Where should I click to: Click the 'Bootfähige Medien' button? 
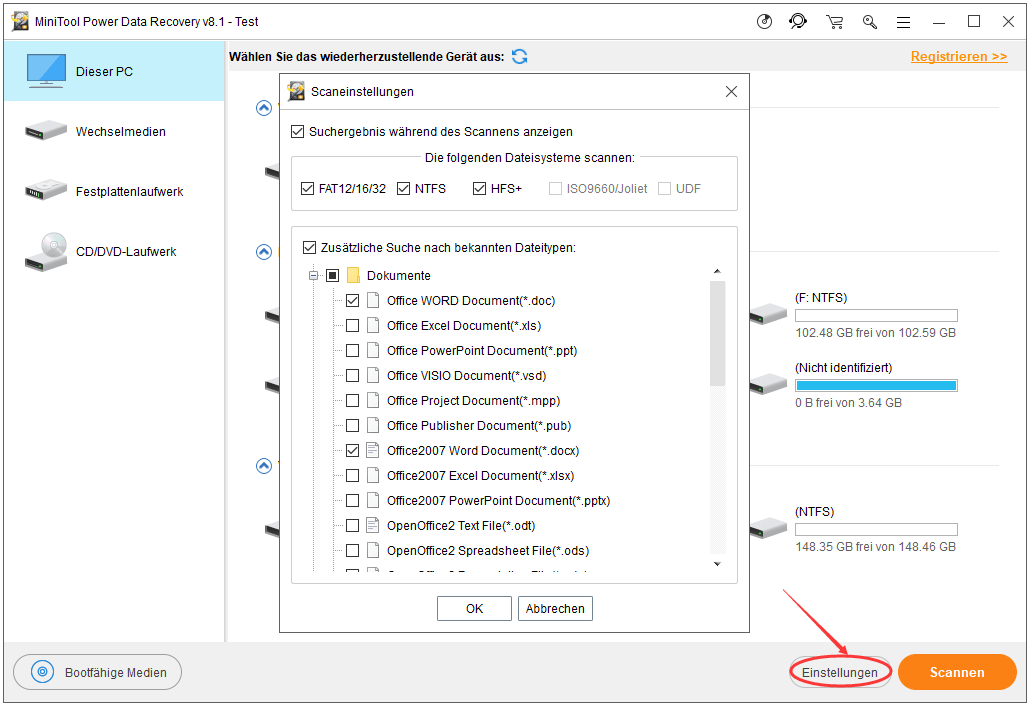point(97,672)
